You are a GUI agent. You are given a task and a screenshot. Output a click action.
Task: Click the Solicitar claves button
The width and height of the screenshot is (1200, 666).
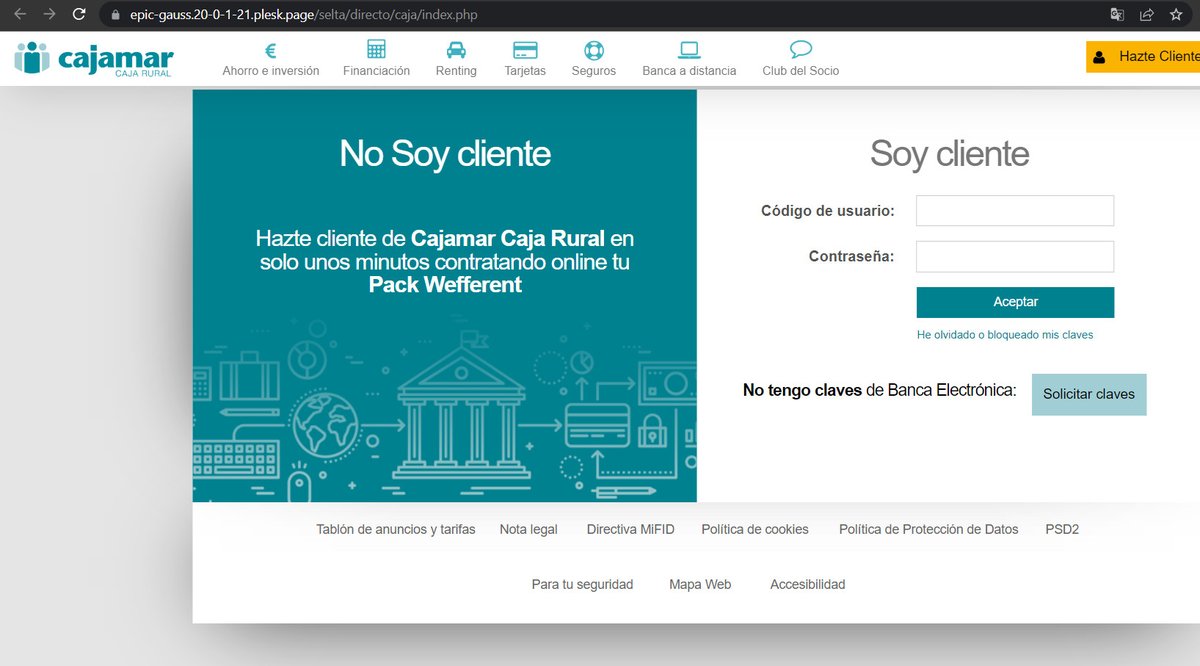(x=1089, y=394)
